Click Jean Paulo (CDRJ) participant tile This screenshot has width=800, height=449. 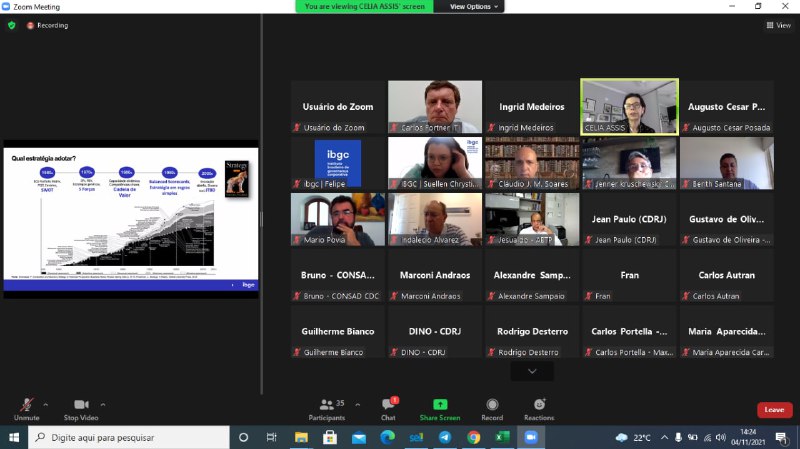coord(630,219)
